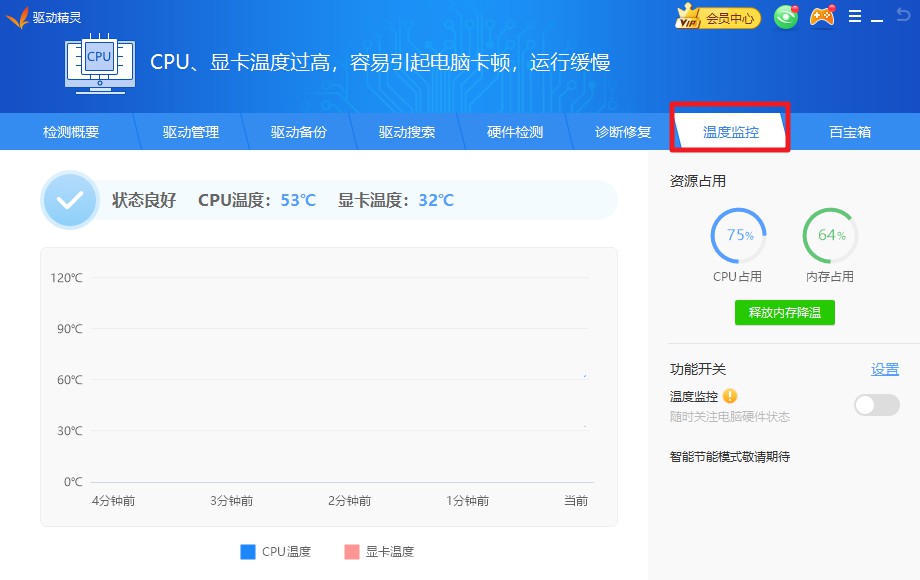Click the pink 显卡温度 legend swatch

pyautogui.click(x=351, y=551)
